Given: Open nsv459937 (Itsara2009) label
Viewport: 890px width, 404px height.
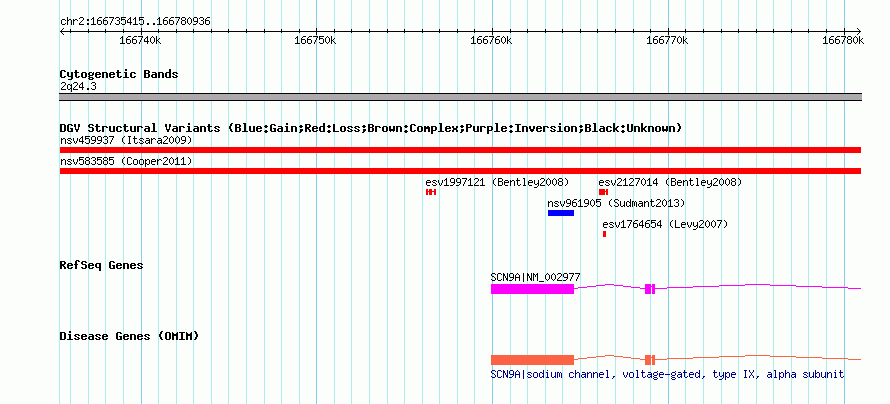Looking at the screenshot, I should point(126,140).
